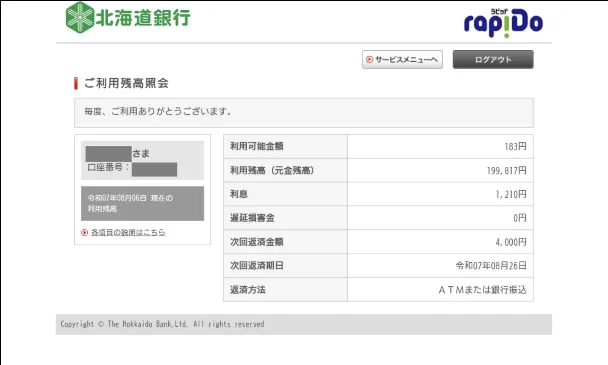Select the 次回返済期日 label cell
The image size is (608, 365).
(x=285, y=266)
